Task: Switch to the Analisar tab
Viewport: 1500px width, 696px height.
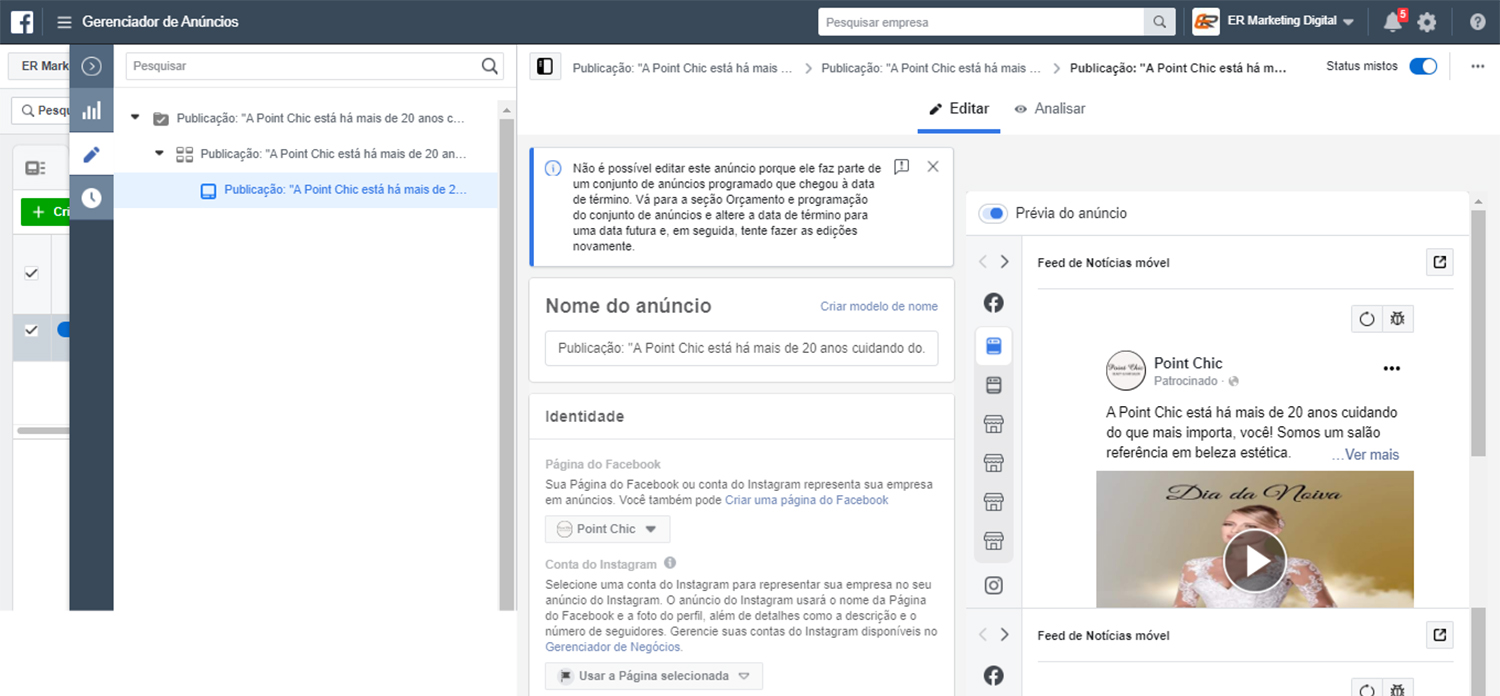Action: (1049, 109)
